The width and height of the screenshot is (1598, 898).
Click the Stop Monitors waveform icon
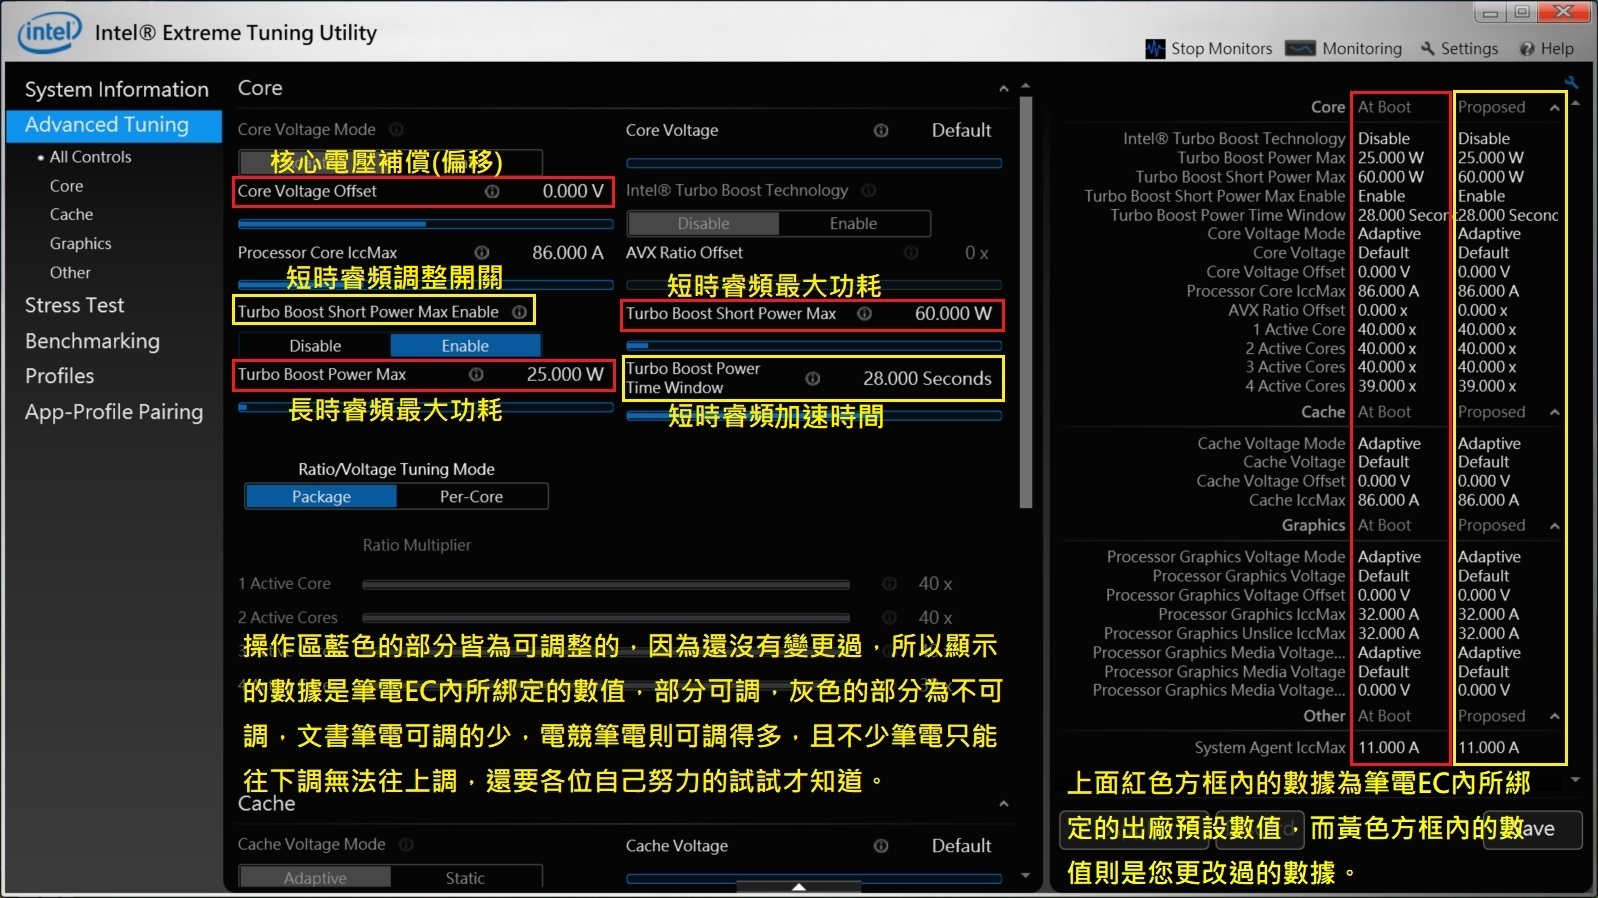[1155, 49]
